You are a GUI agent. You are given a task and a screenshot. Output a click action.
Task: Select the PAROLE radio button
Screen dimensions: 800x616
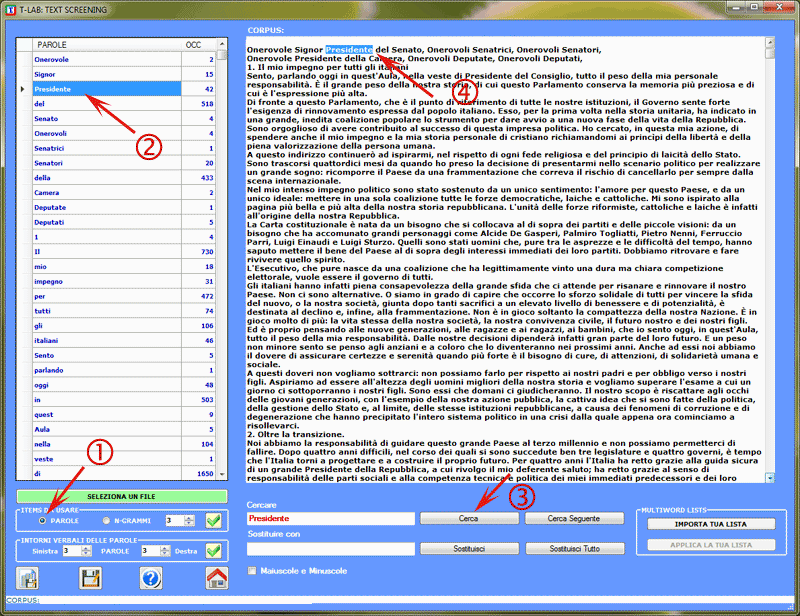click(42, 521)
